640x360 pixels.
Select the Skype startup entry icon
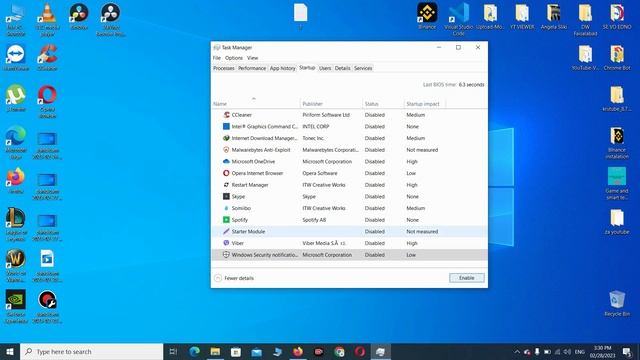tap(226, 196)
